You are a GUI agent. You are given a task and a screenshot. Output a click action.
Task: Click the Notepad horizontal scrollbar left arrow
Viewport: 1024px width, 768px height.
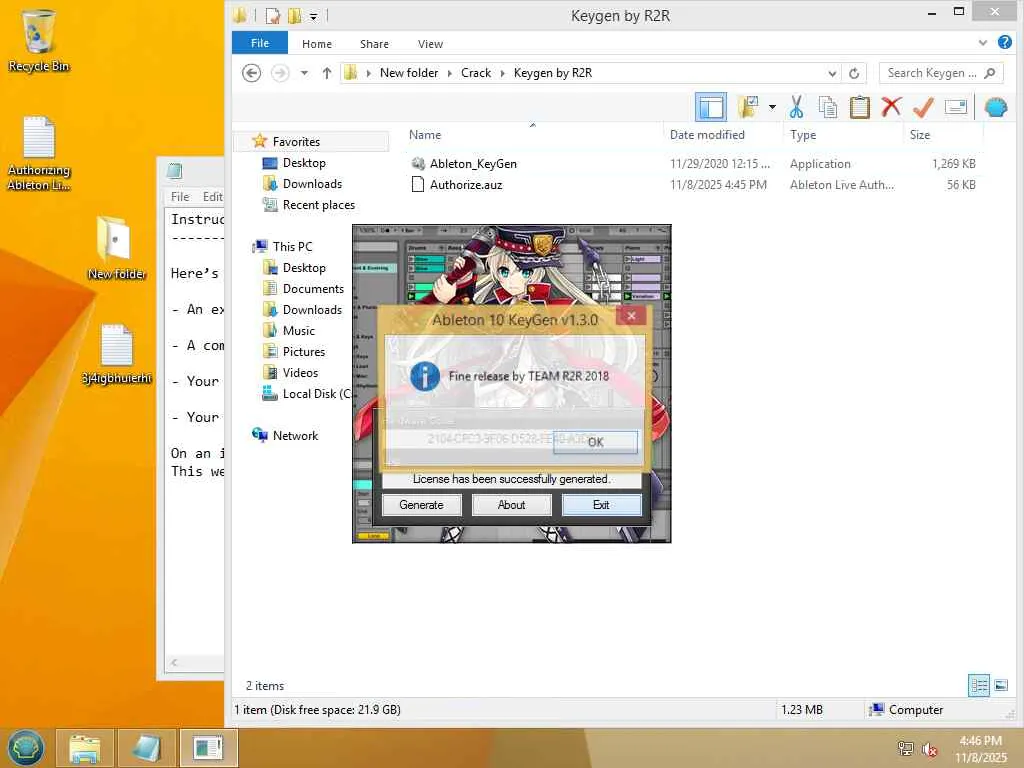(x=174, y=663)
